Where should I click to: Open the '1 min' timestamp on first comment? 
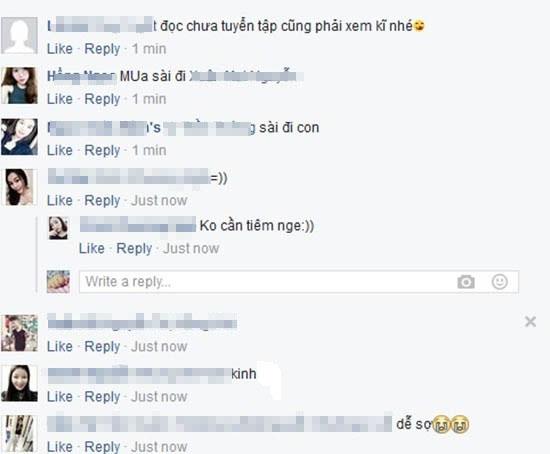point(149,49)
